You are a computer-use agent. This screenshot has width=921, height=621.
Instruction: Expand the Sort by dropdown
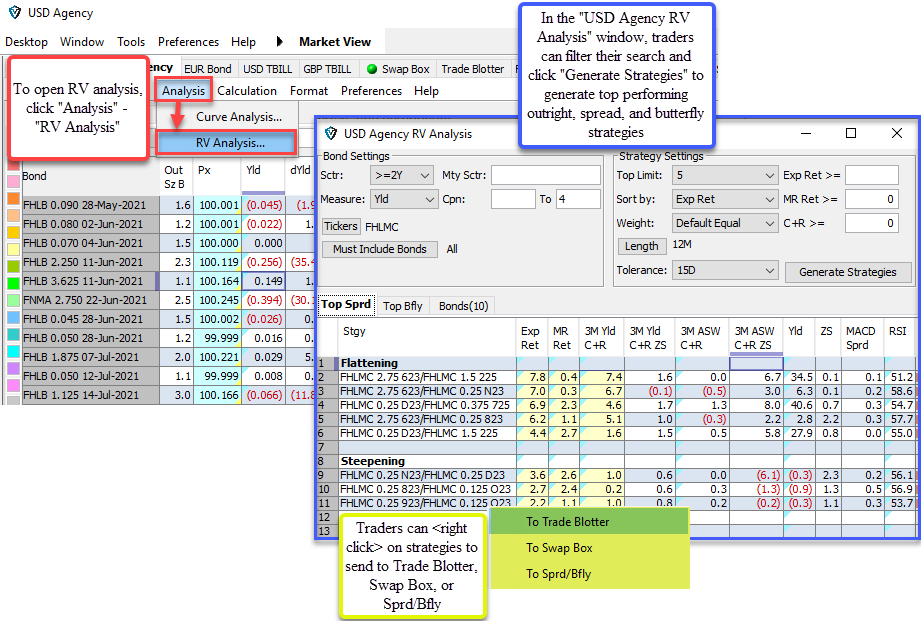point(725,199)
